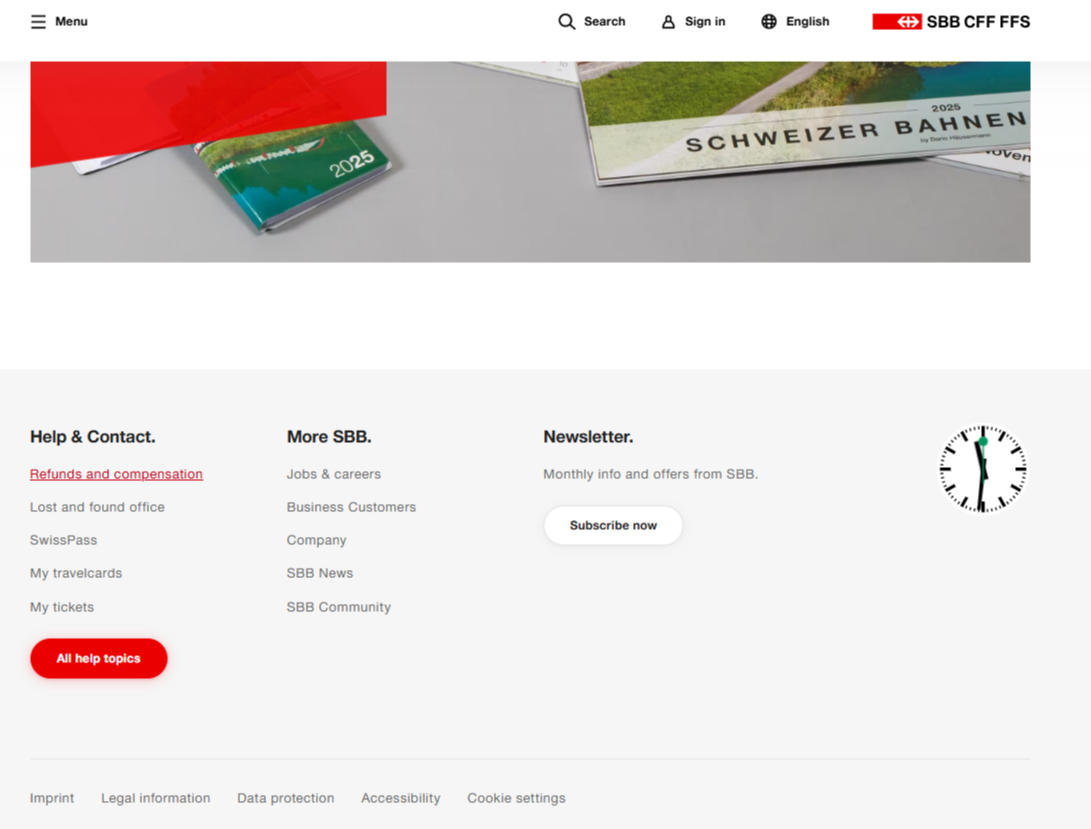Open the Menu label in header
This screenshot has width=1091, height=829.
click(x=71, y=22)
